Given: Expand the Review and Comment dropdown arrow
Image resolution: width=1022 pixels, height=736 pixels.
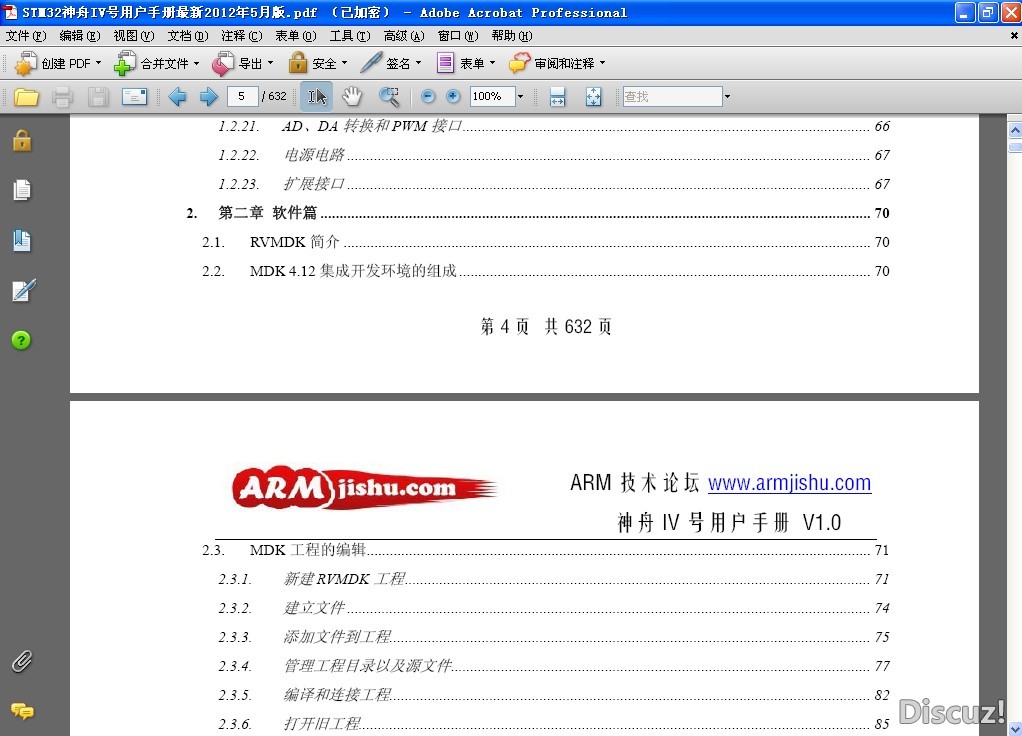Looking at the screenshot, I should tap(602, 63).
